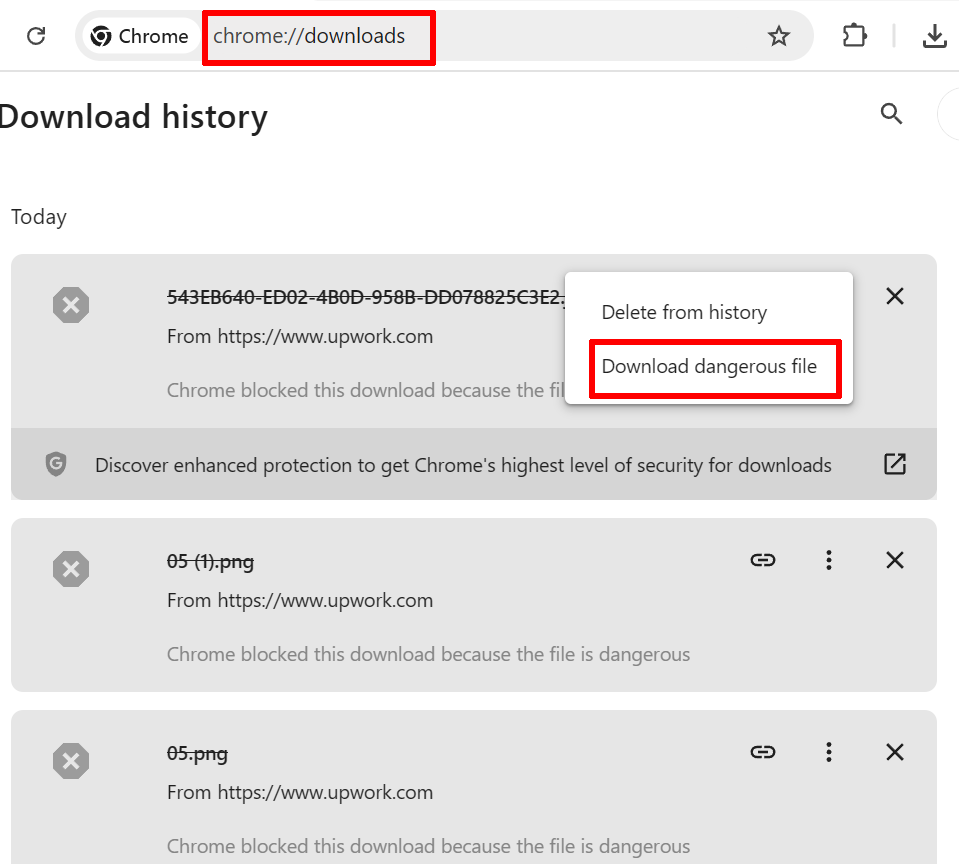Open enhanced protection external link icon
Screen dimensions: 959x864
pyautogui.click(x=894, y=464)
